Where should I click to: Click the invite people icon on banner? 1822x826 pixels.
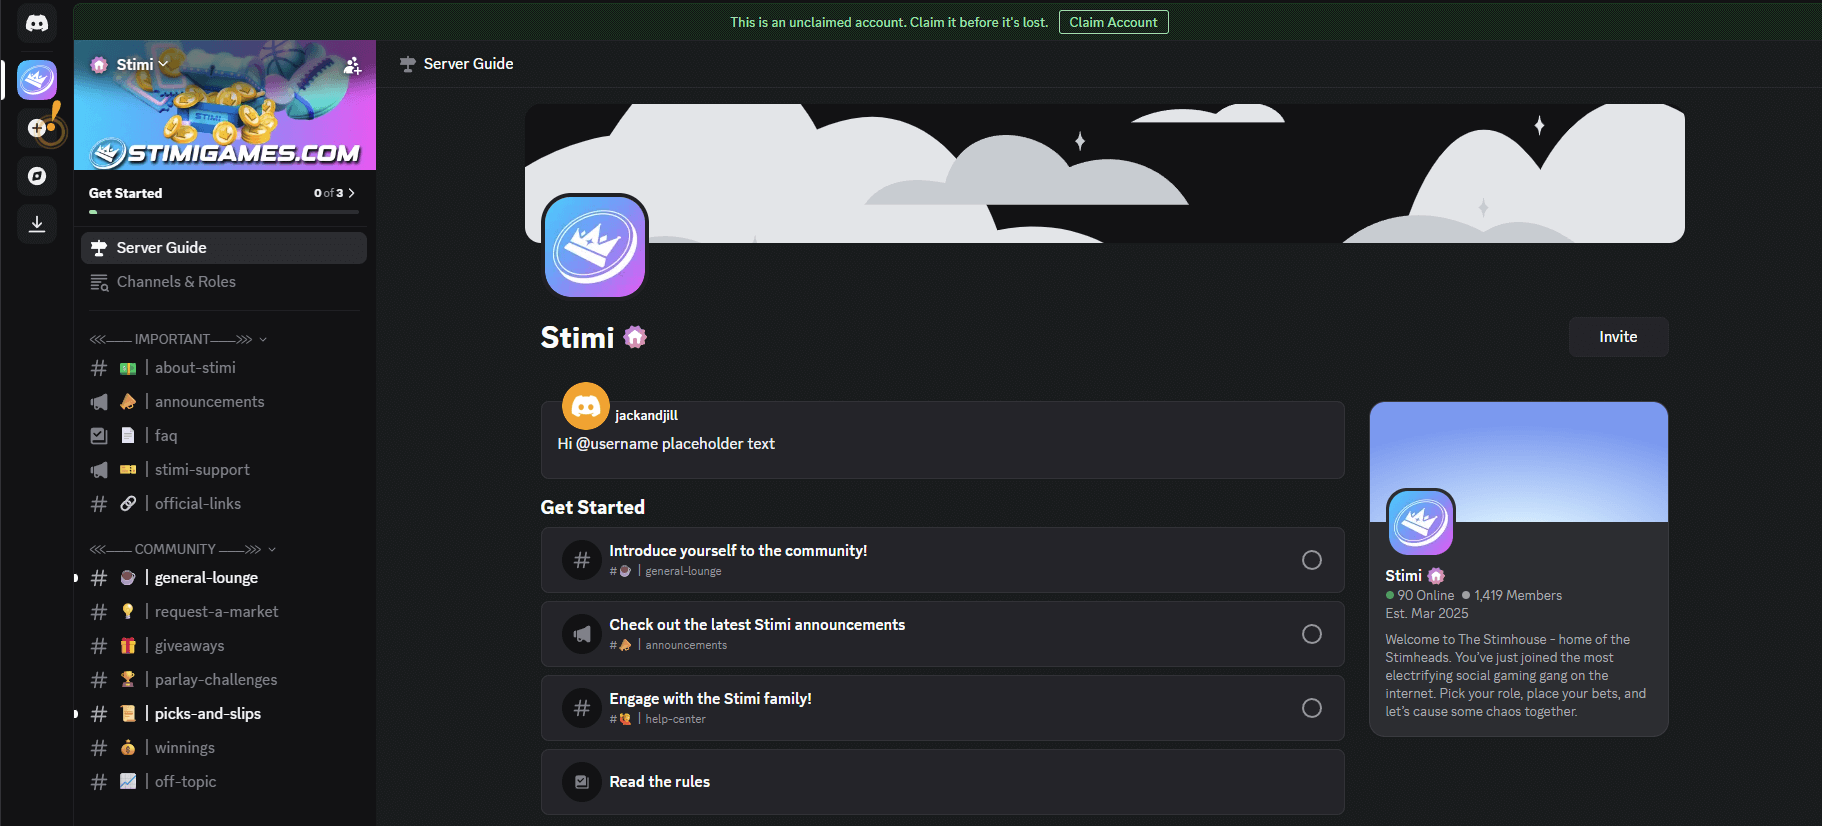[x=352, y=66]
